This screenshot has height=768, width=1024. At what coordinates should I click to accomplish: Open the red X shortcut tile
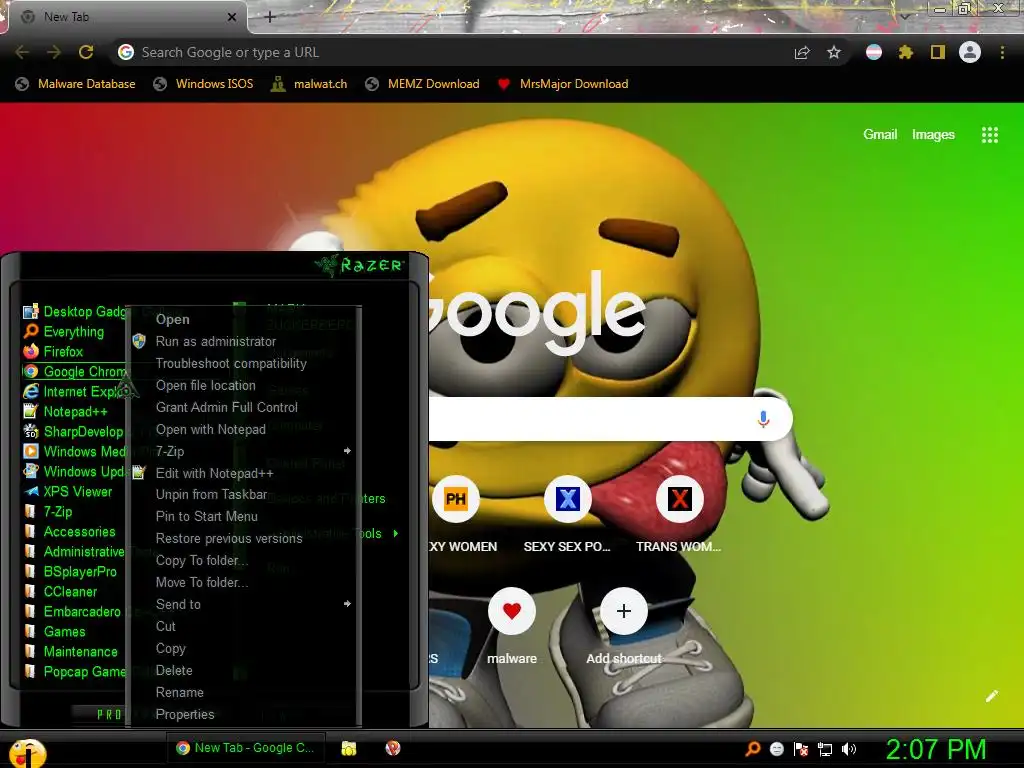679,500
